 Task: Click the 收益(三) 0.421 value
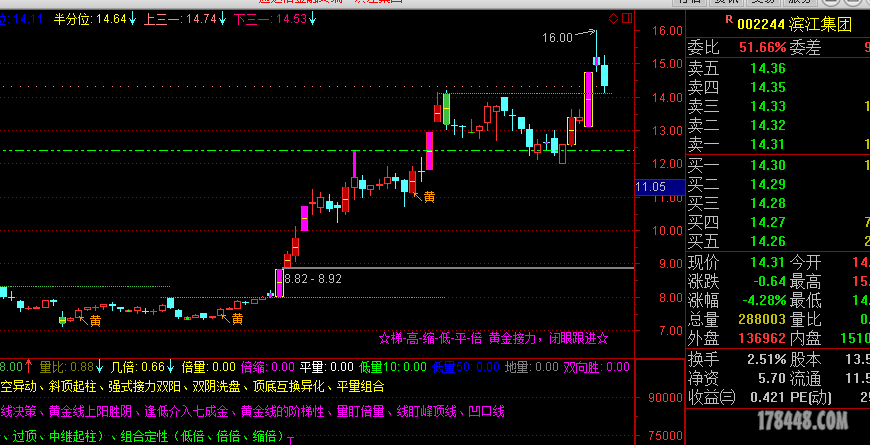768,398
